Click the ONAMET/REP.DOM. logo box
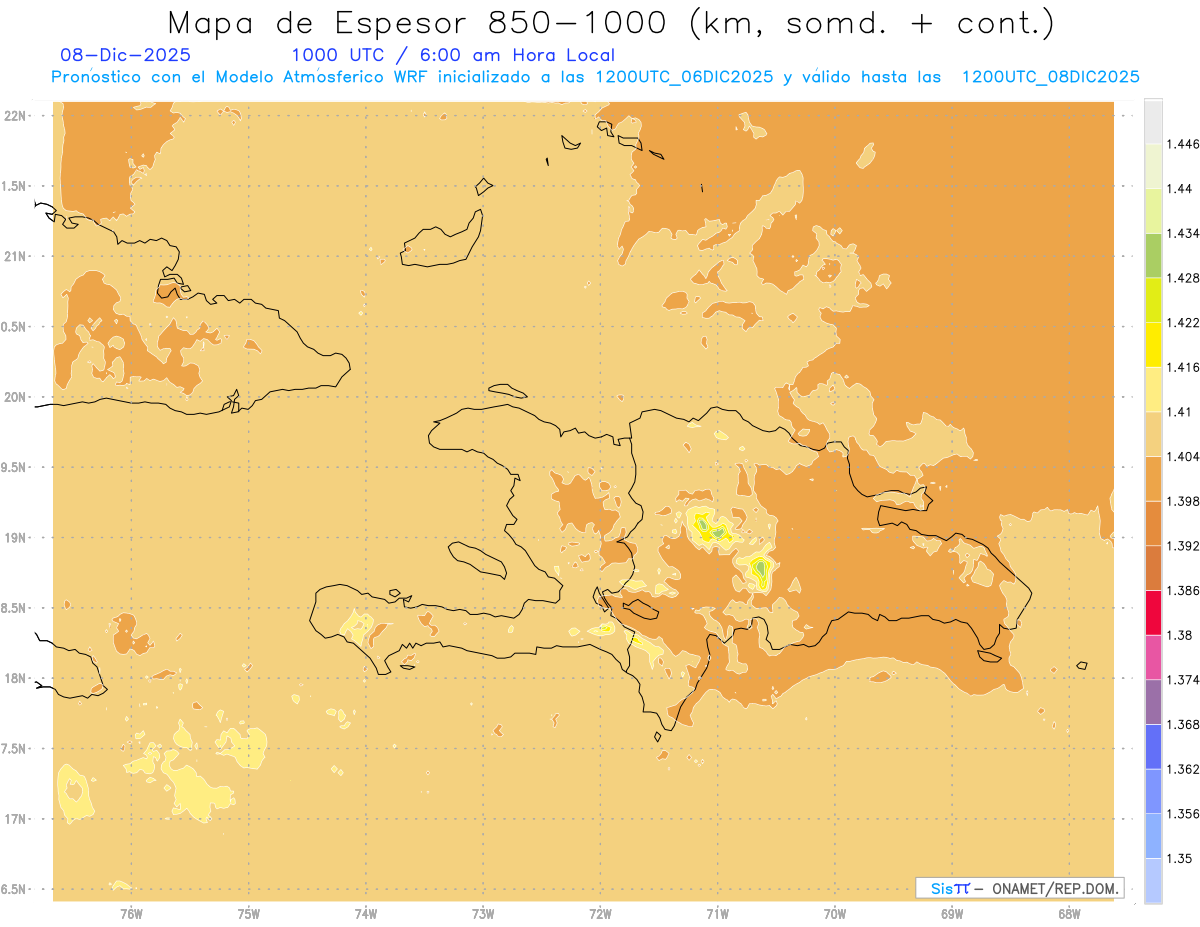Viewport: 1200px width, 927px height. coord(1019,888)
